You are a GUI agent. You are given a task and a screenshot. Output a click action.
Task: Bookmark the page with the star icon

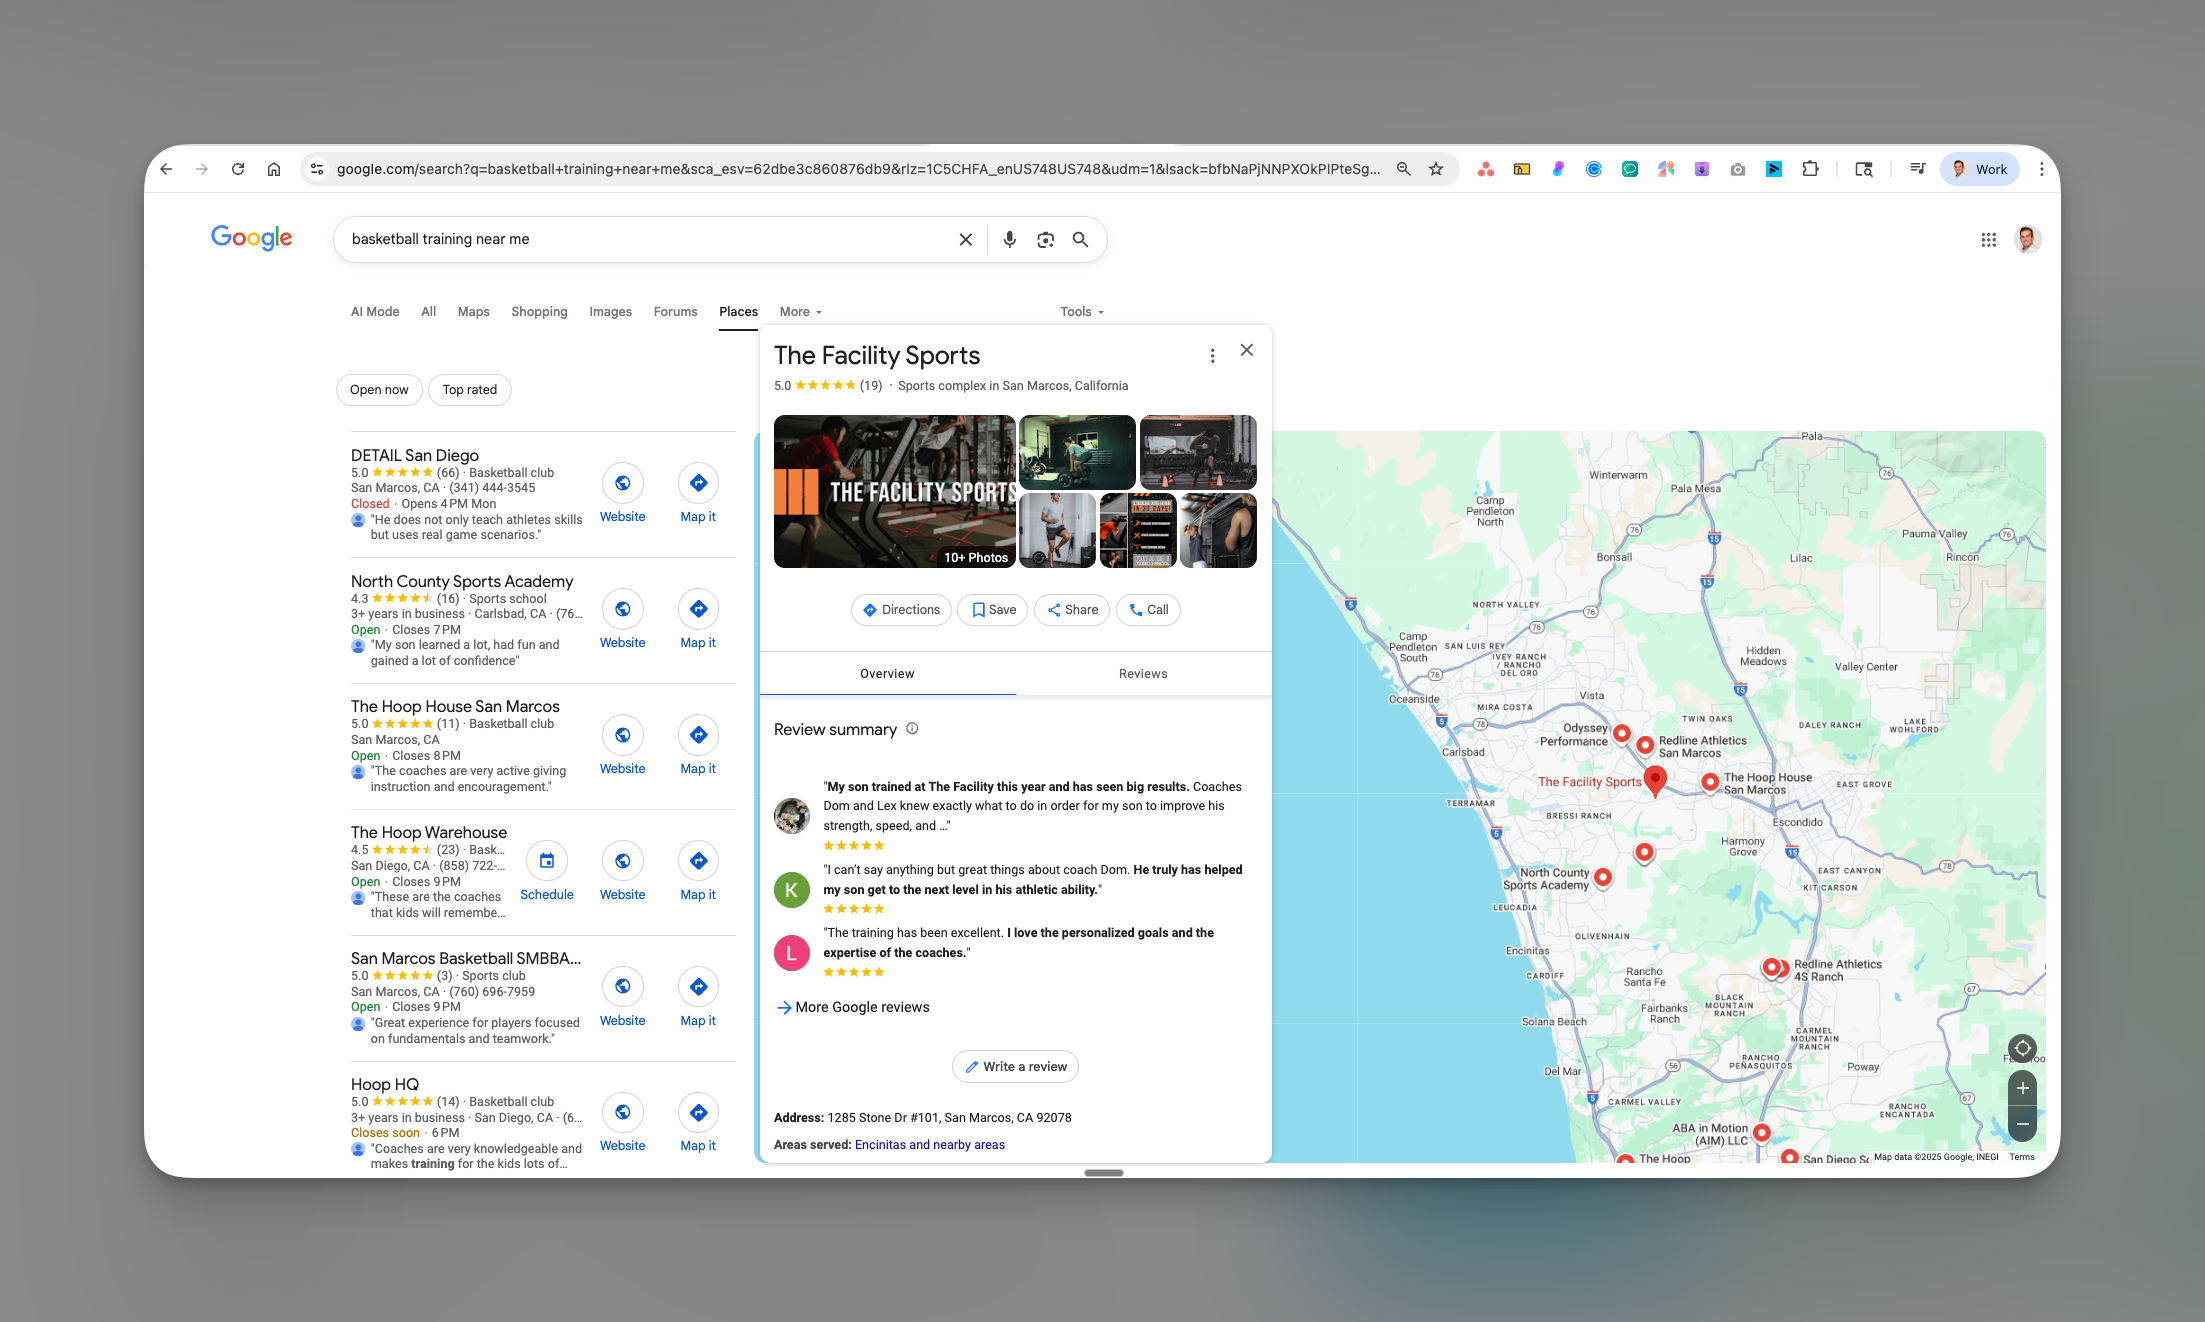1437,168
